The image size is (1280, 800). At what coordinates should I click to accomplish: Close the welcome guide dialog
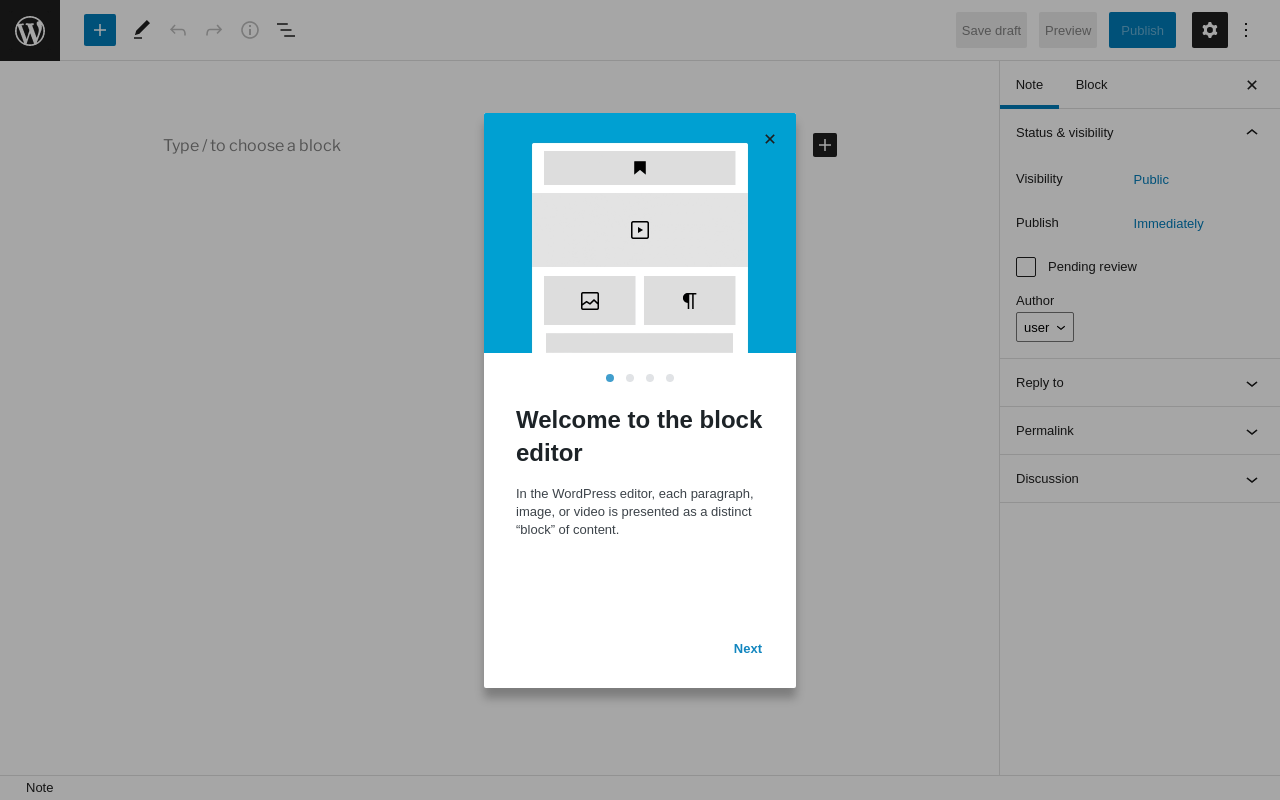(770, 139)
